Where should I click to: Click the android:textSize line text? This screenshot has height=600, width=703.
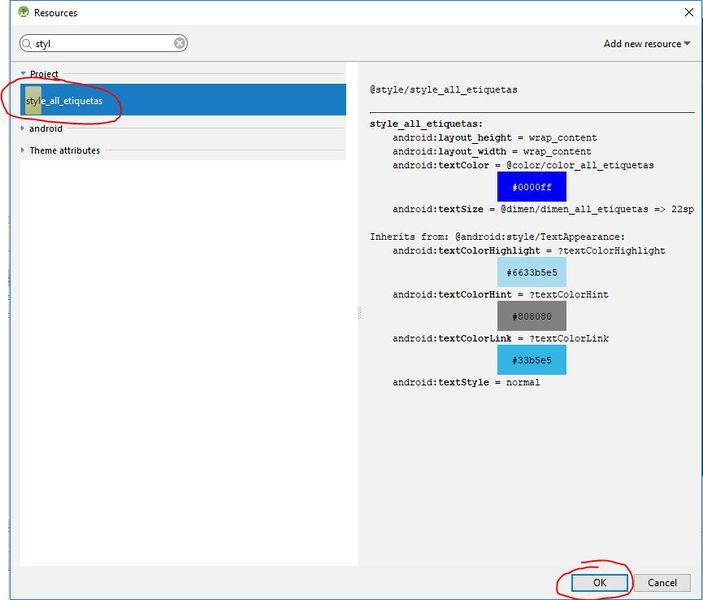543,209
